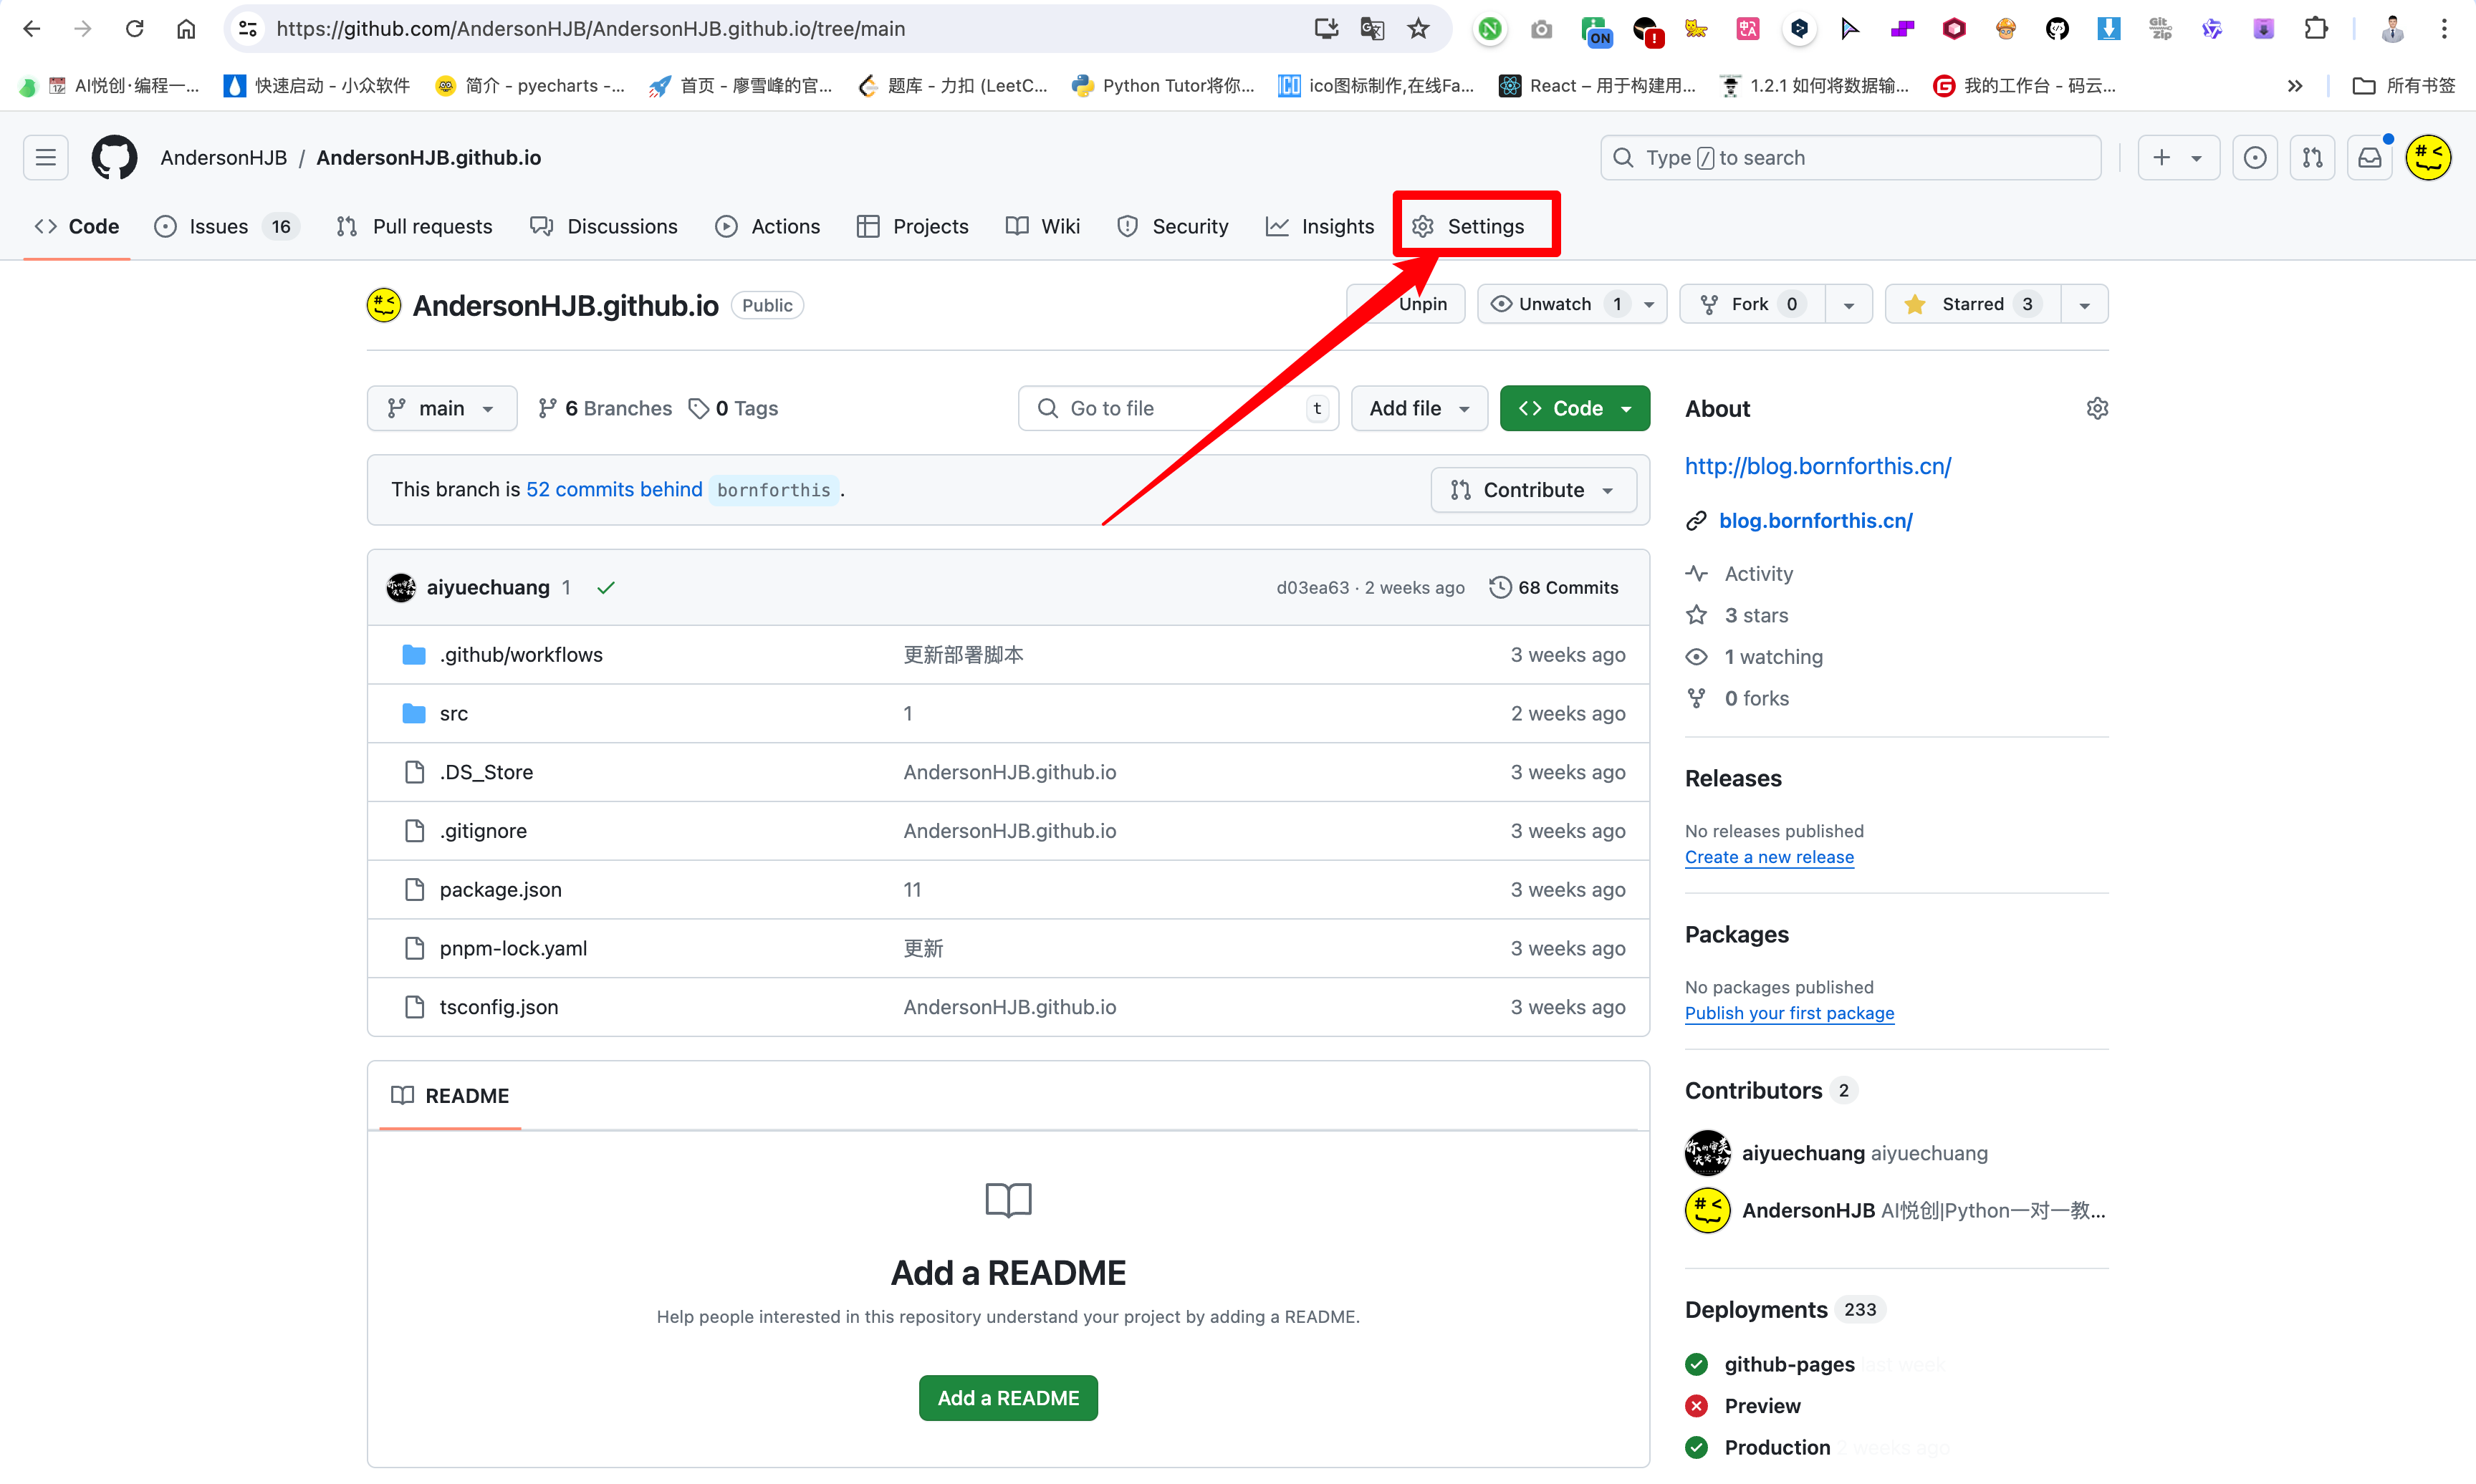This screenshot has width=2476, height=1484.
Task: Open the star lists caret beside Starred
Action: pos(2084,304)
